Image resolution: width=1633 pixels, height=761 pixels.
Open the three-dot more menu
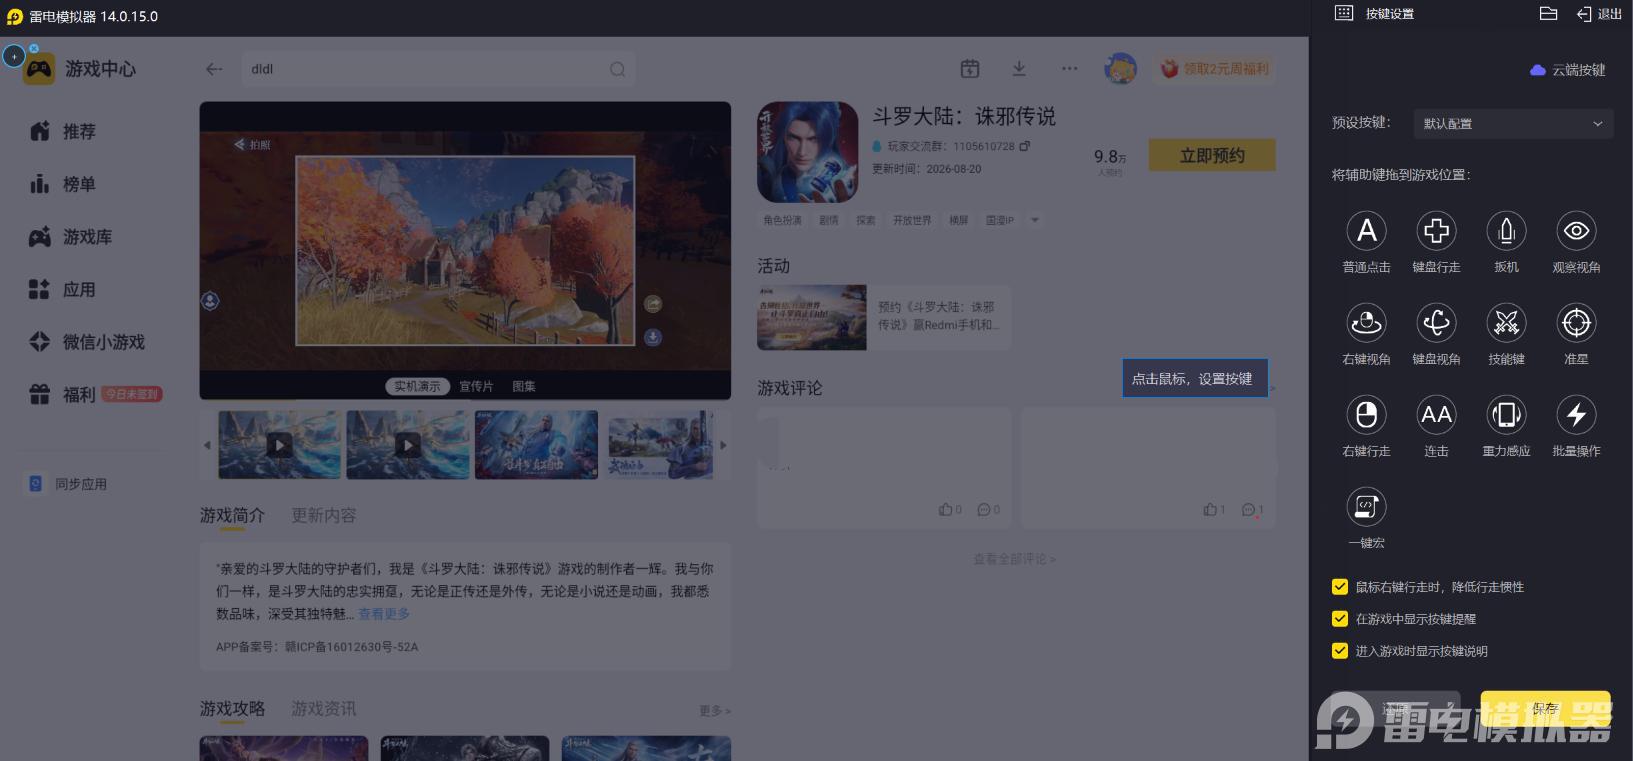tap(1070, 69)
